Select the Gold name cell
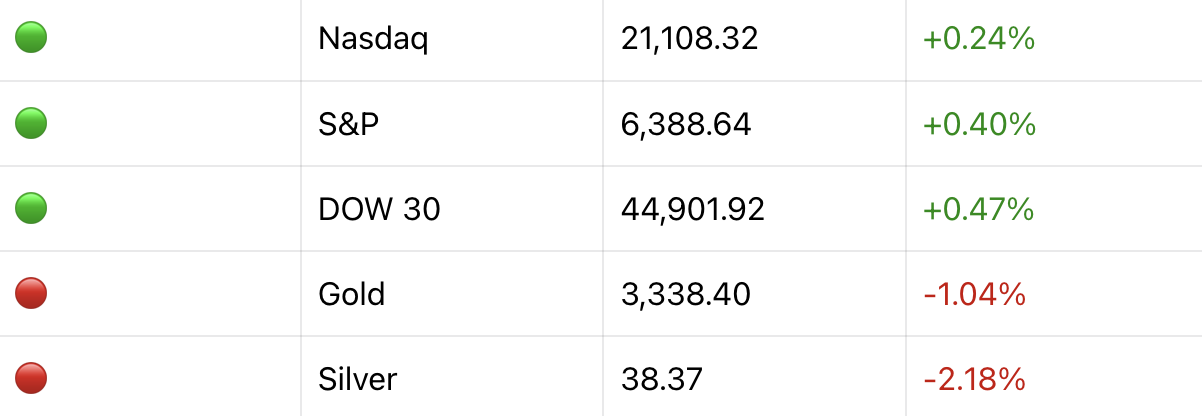The height and width of the screenshot is (416, 1202). (351, 294)
